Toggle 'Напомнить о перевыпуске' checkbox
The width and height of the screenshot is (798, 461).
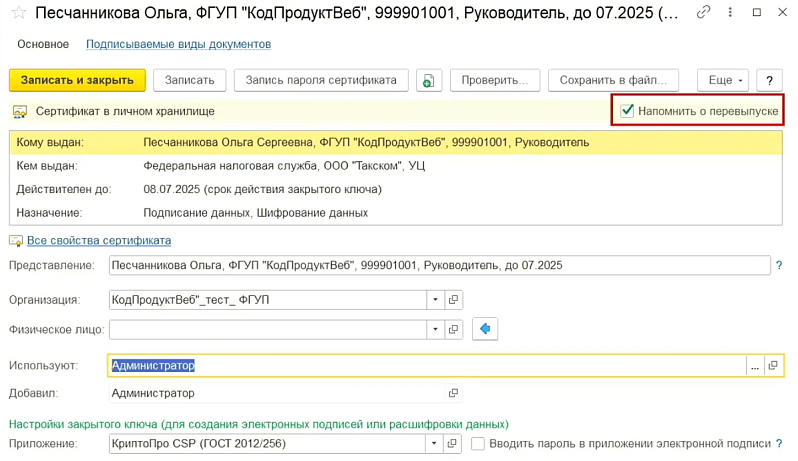tap(627, 110)
